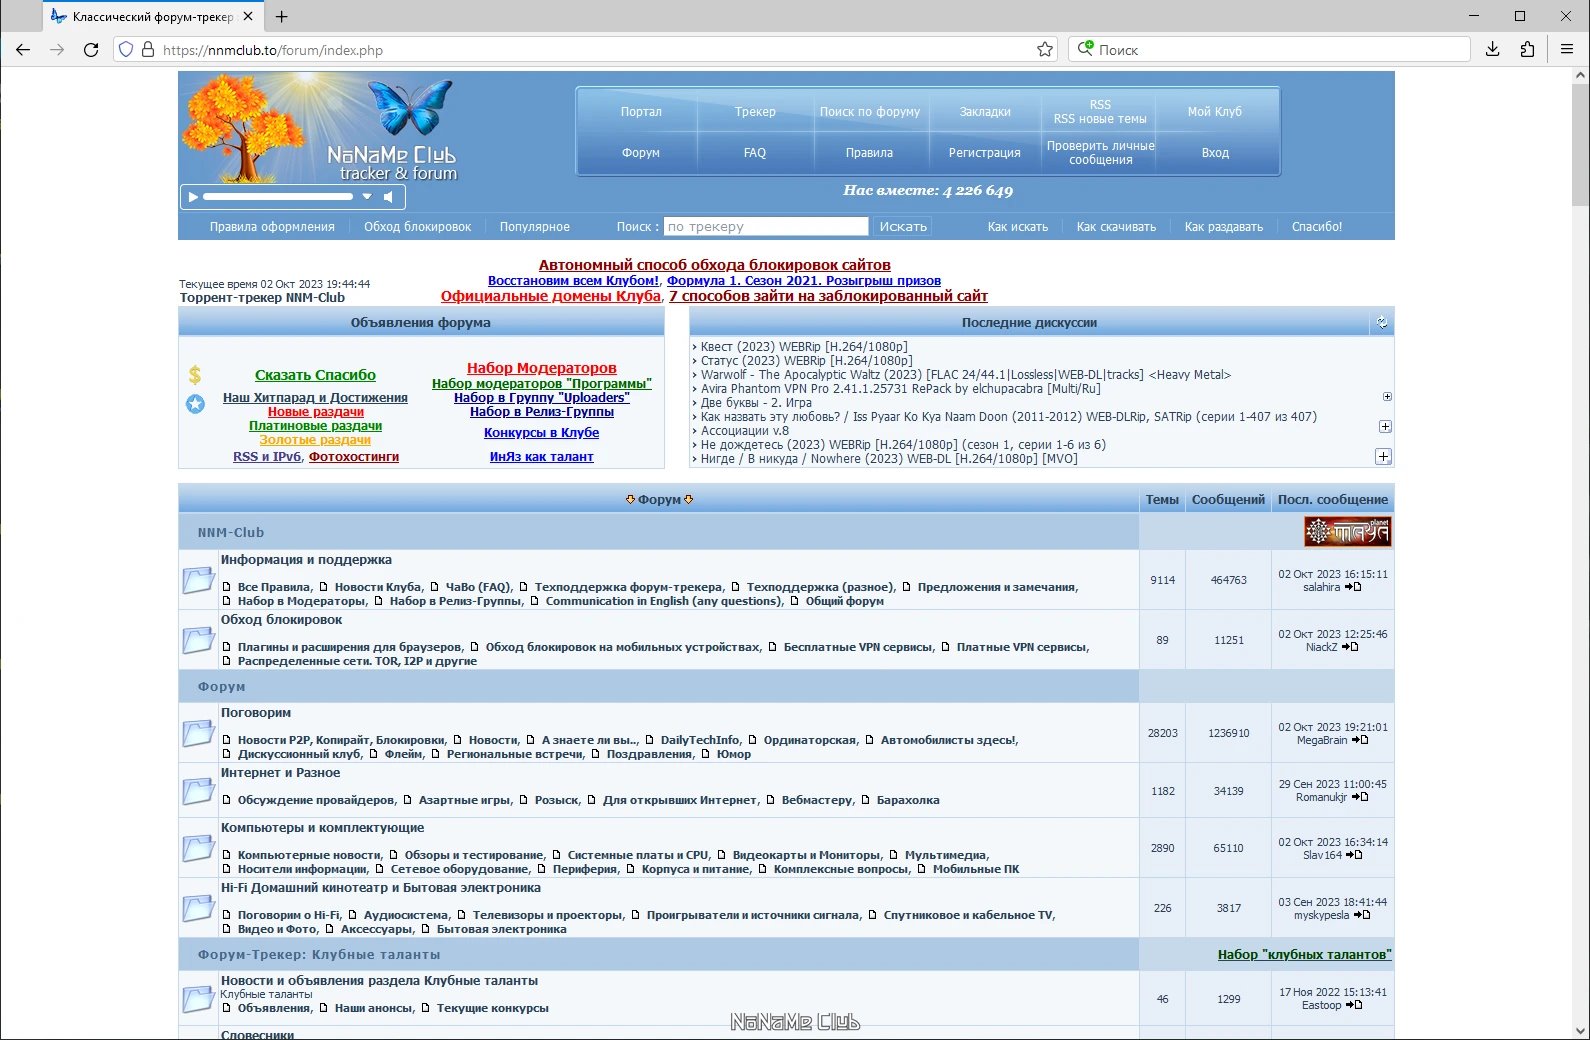
Task: Click the largest plus expander in discussions
Action: (1383, 456)
